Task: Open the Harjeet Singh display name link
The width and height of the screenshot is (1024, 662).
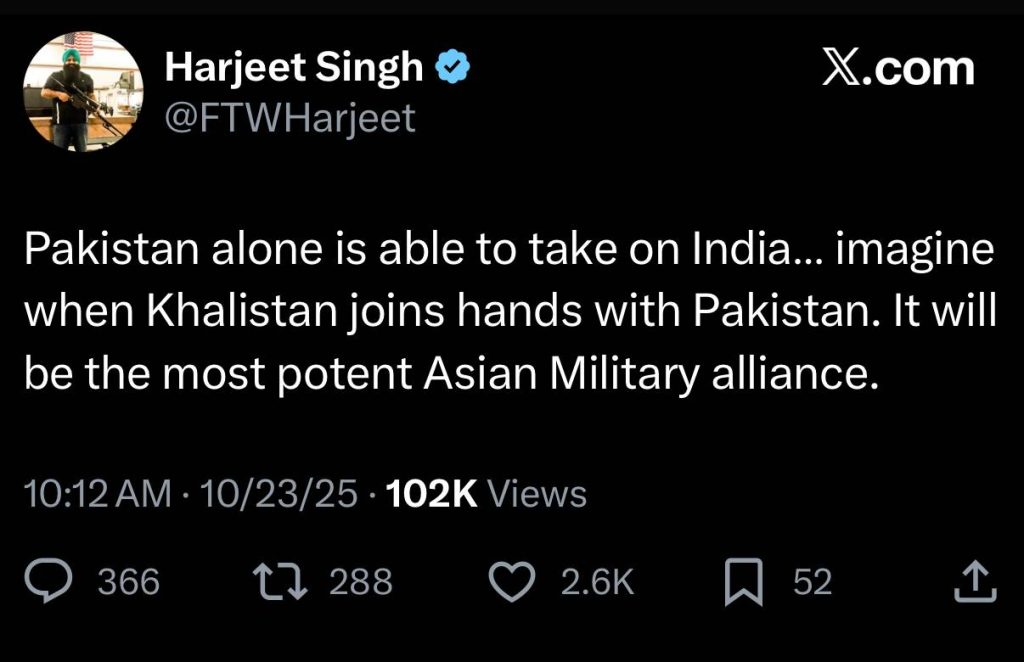Action: click(294, 69)
